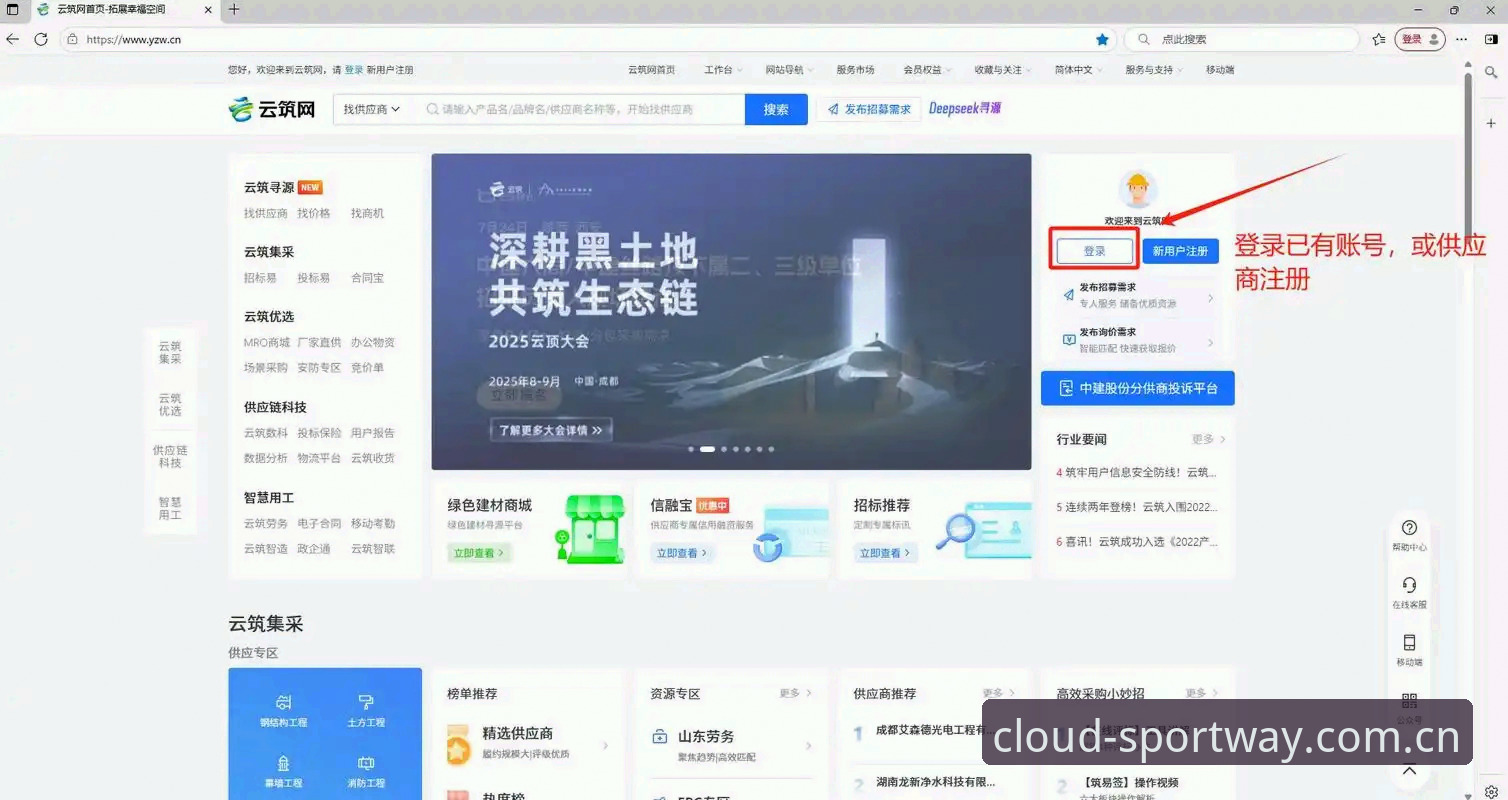This screenshot has height=800, width=1508.
Task: Click 立即查看 under 绿色建材商城
Action: [479, 552]
